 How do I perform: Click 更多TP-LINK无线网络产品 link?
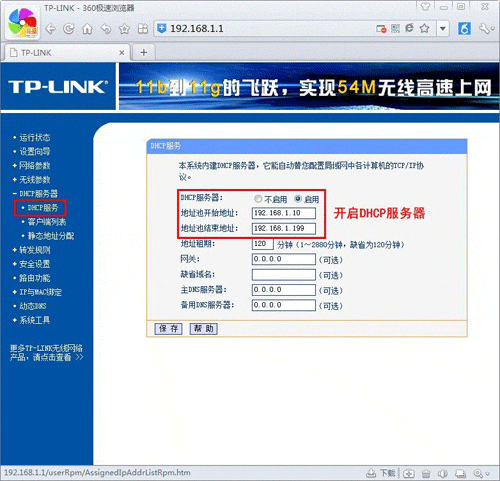tap(47, 353)
